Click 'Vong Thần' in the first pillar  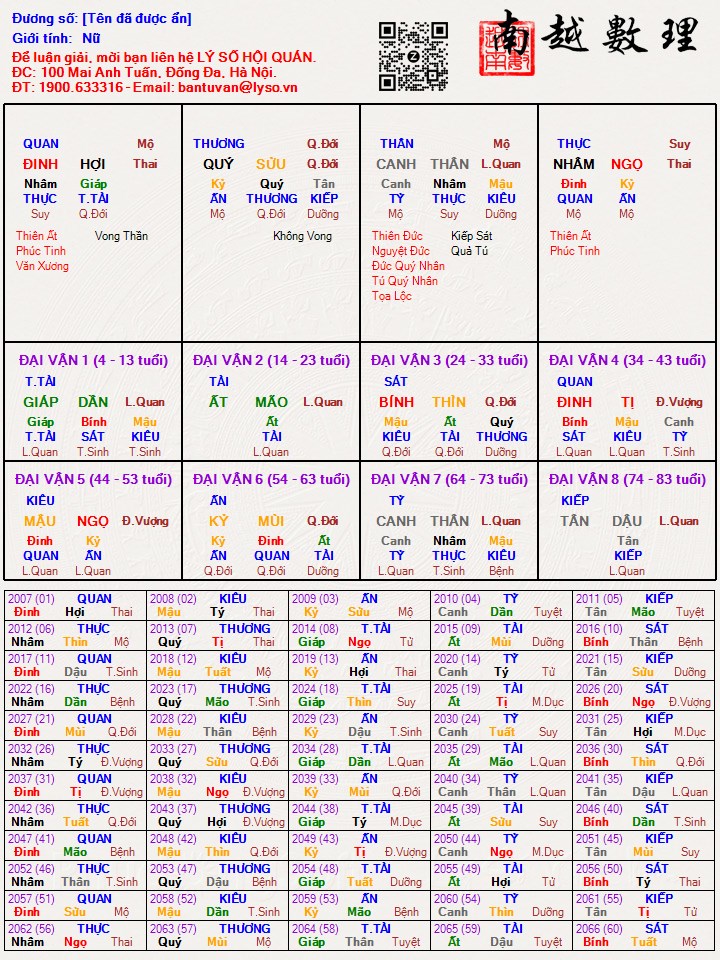[x=121, y=236]
